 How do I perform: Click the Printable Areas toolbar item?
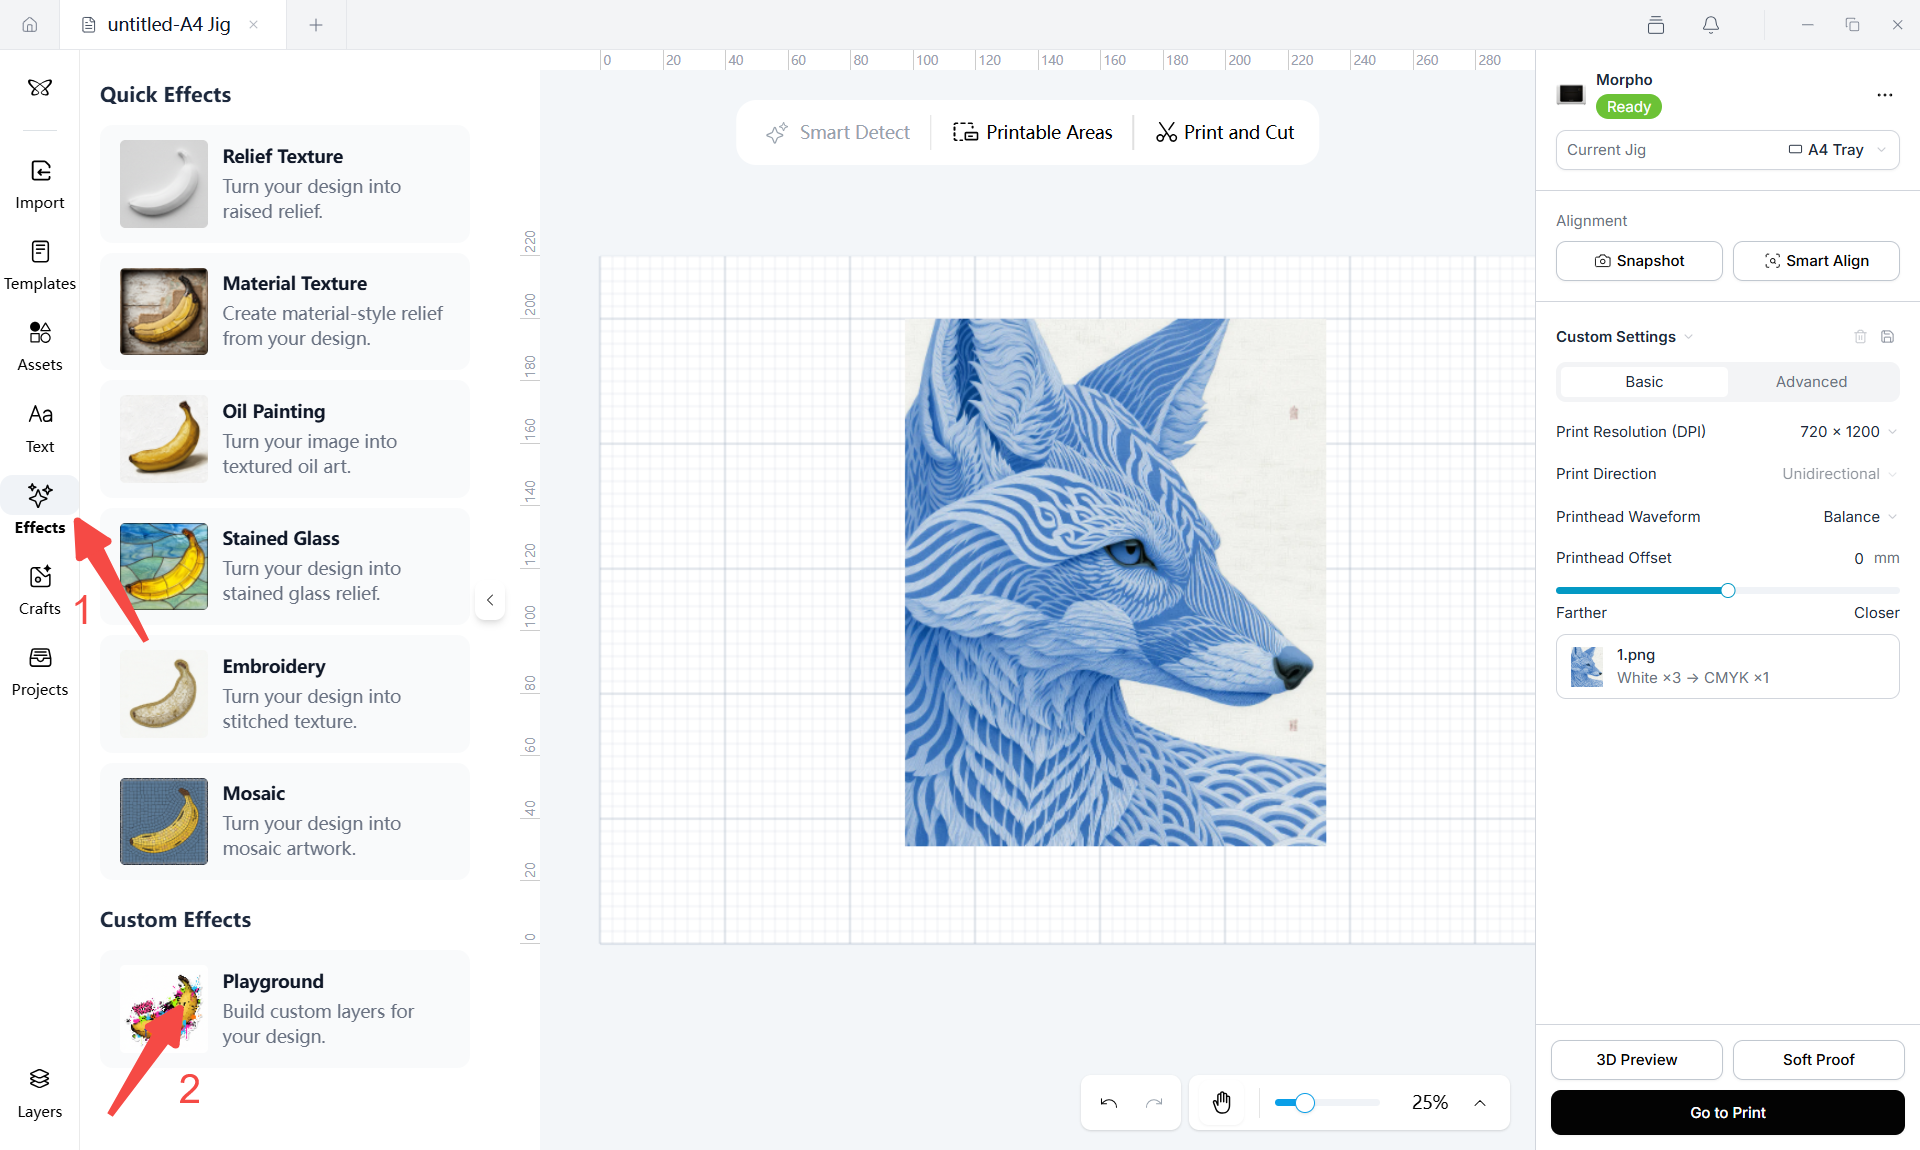pos(1032,133)
